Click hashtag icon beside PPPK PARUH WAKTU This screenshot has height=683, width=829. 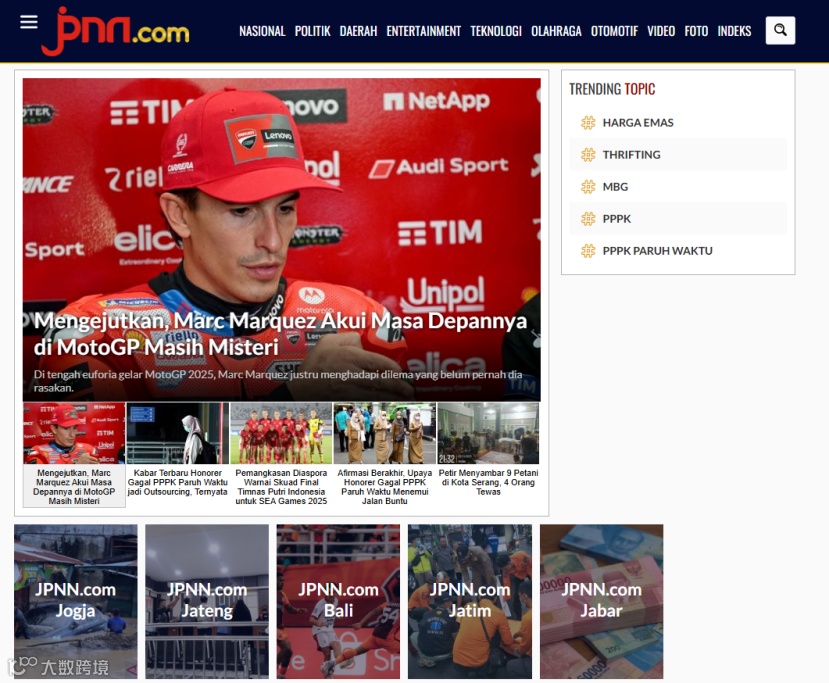pos(588,251)
